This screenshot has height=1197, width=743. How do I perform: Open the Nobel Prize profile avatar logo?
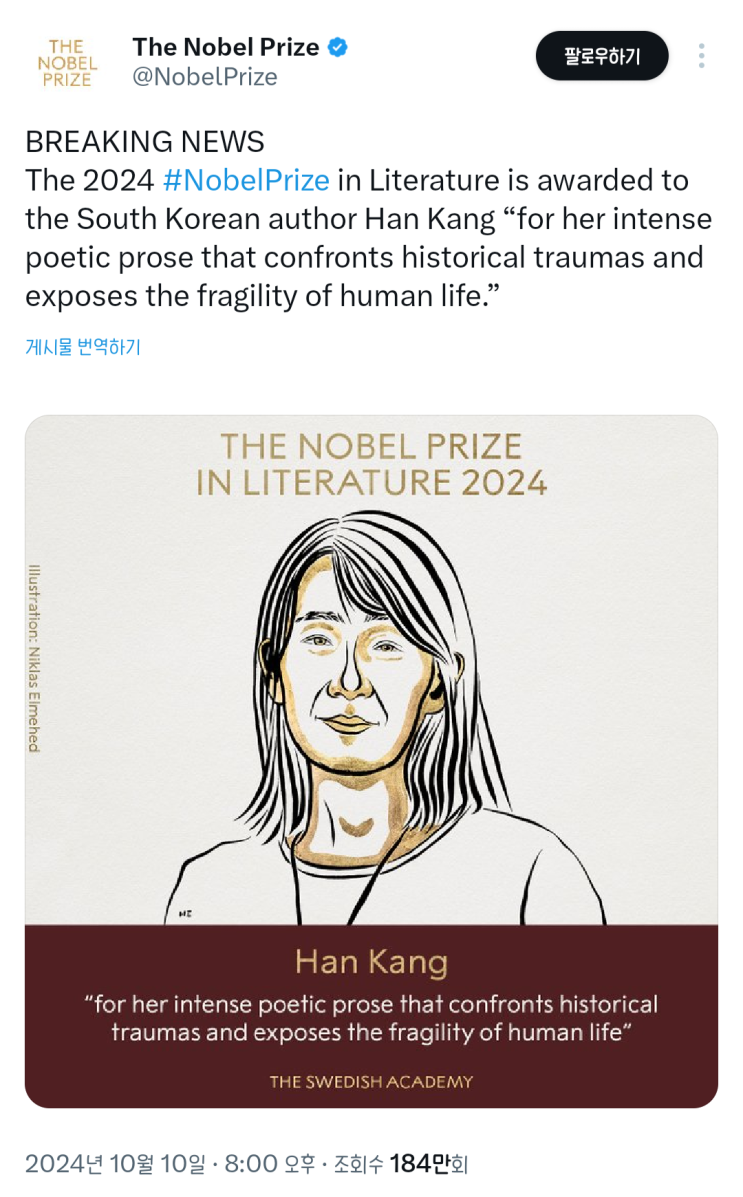coord(68,62)
